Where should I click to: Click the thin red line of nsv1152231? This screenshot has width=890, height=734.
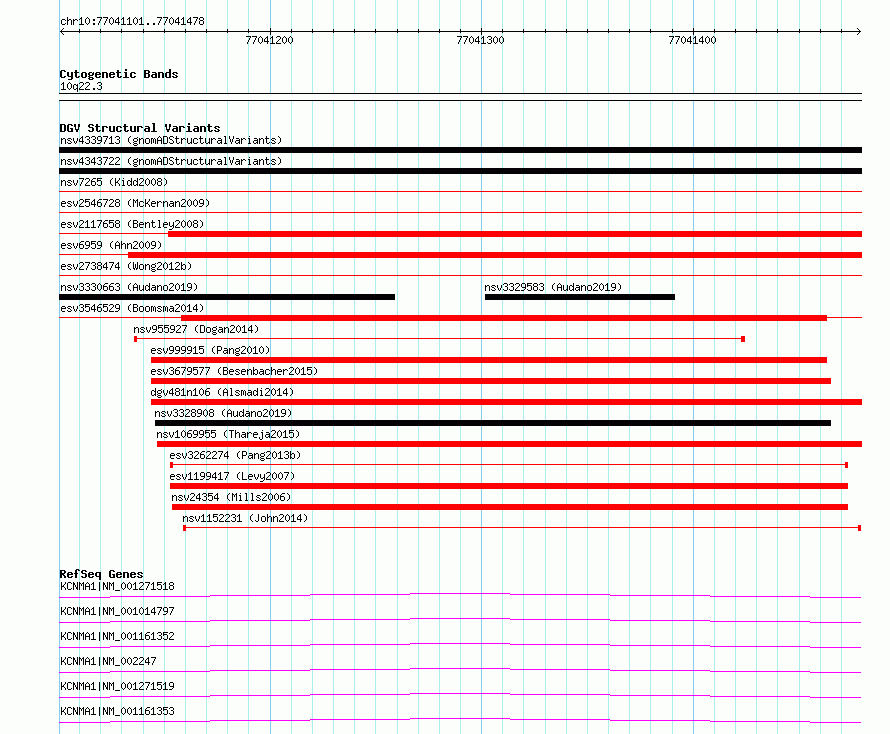click(x=522, y=528)
